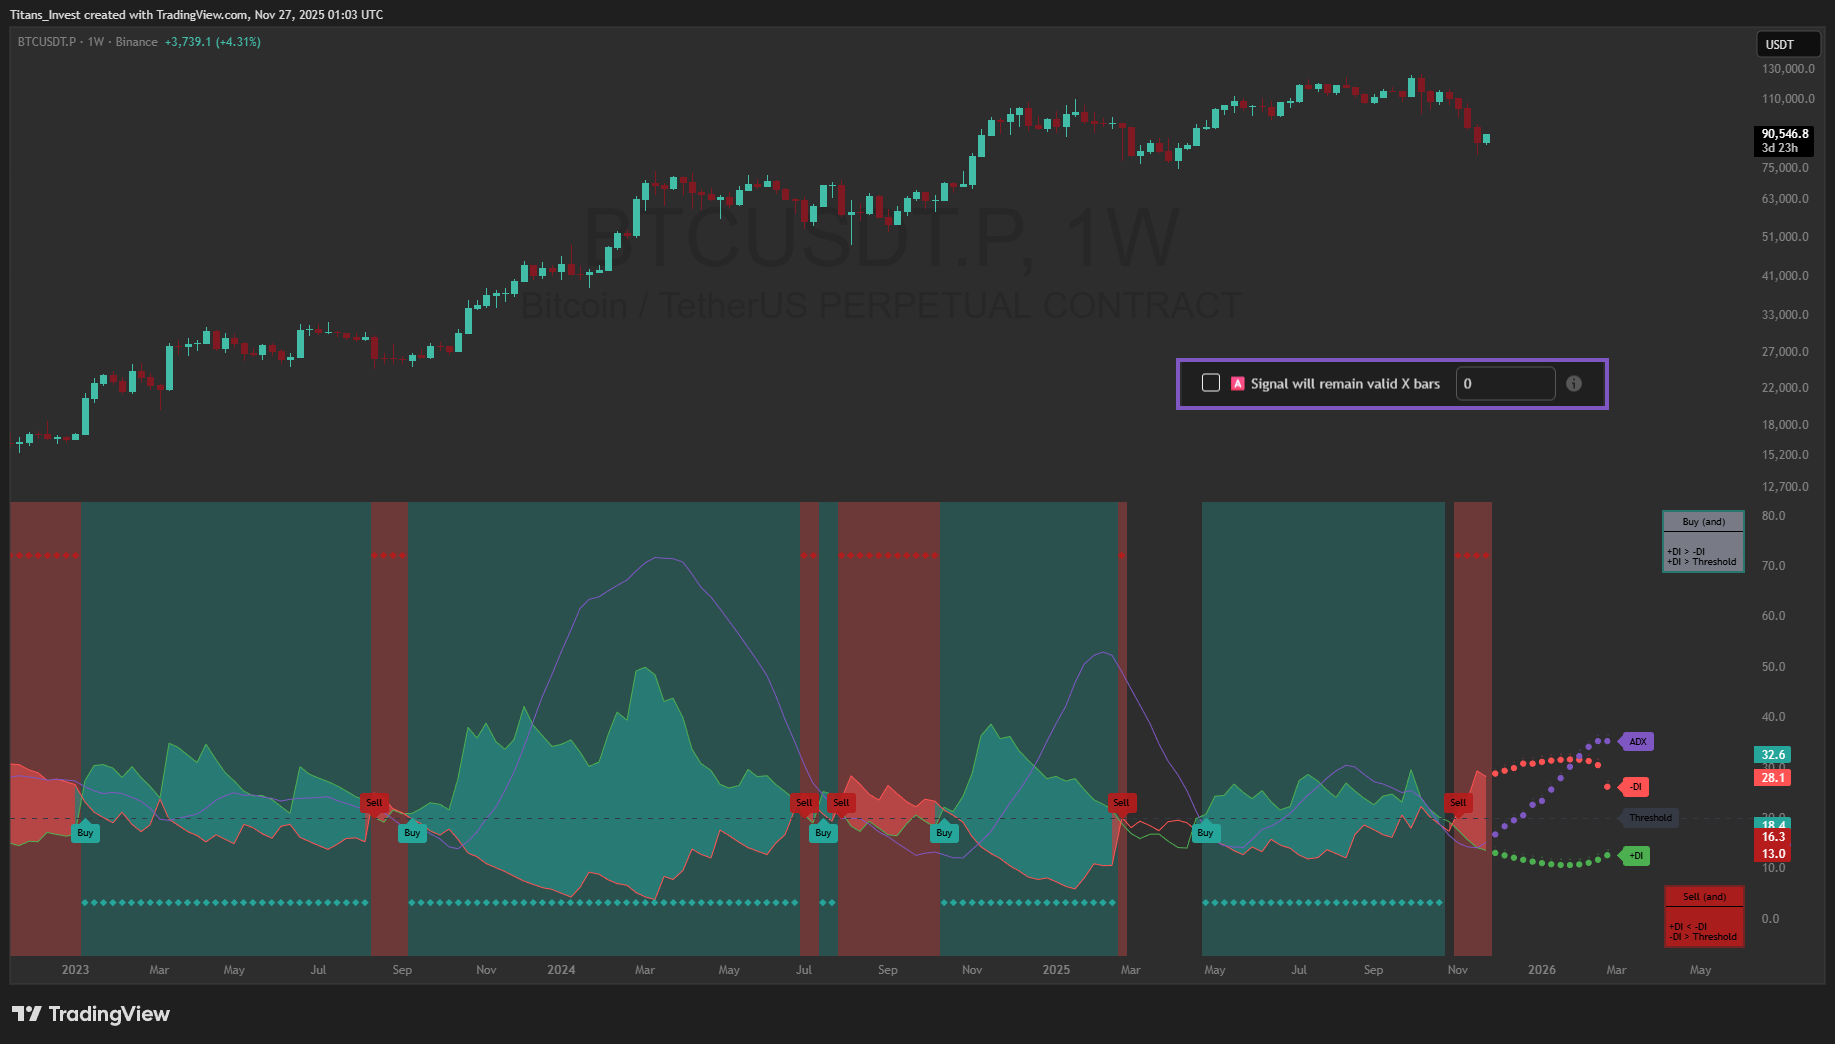1835x1044 pixels.
Task: Click the pink A icon beside Signal label
Action: tap(1237, 383)
